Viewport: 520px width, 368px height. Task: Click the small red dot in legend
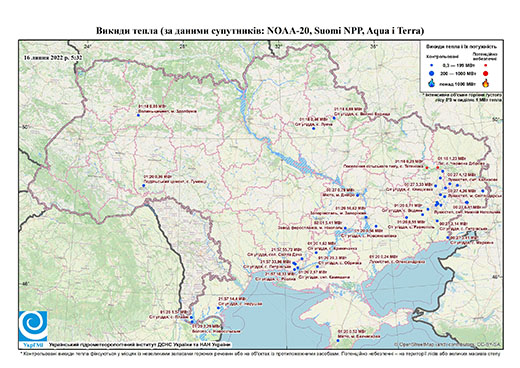(486, 65)
